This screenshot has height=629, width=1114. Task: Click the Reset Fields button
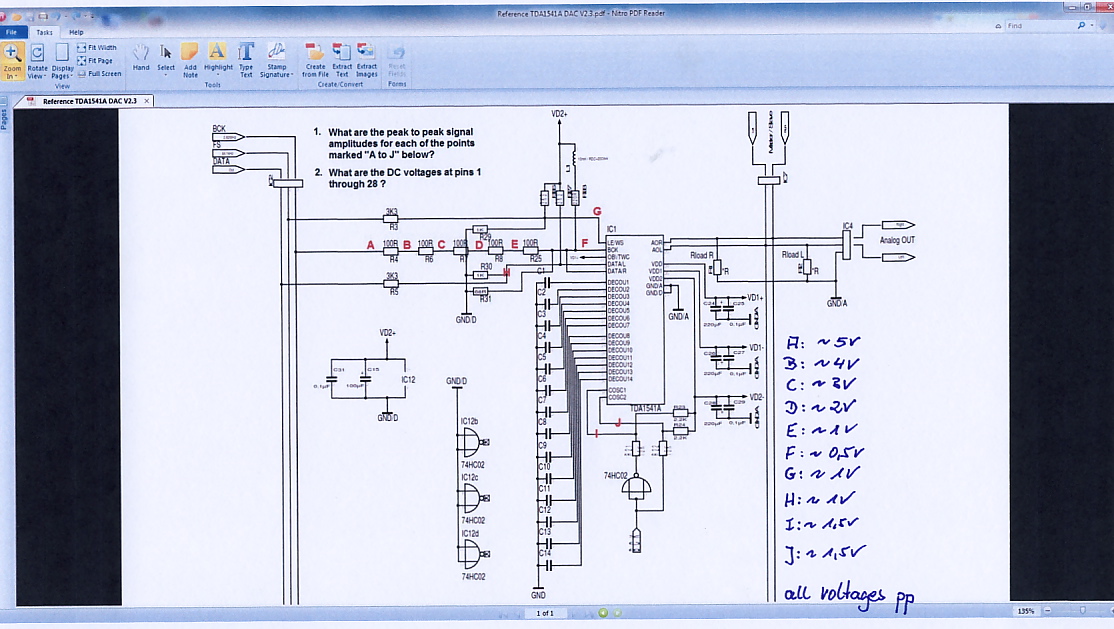[396, 61]
